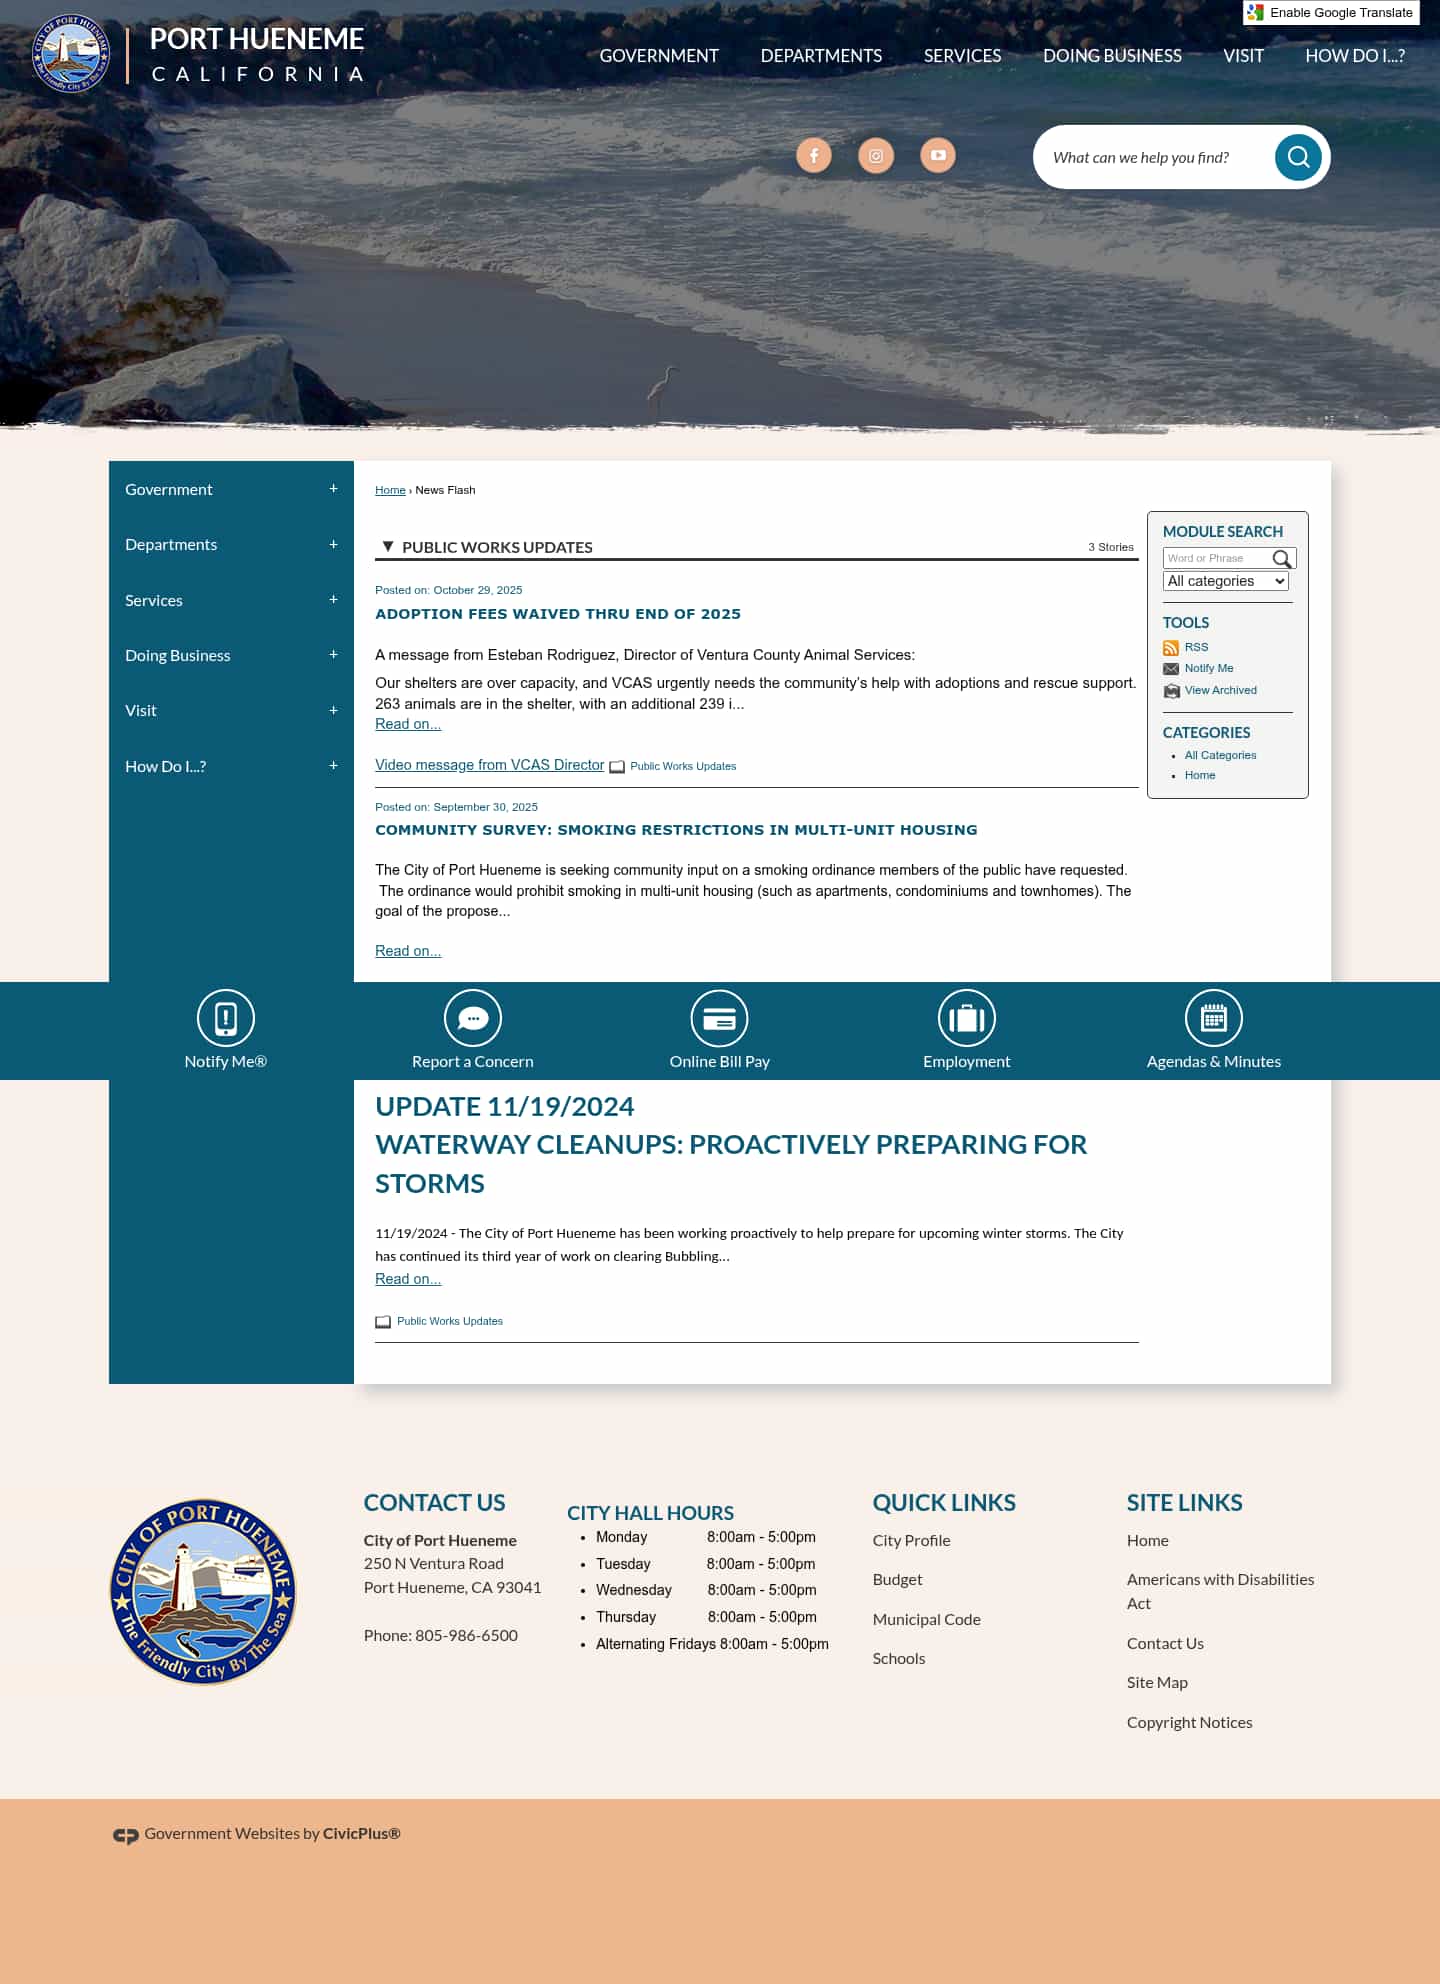Open Schools quick link
The image size is (1440, 1984).
coord(898,1658)
